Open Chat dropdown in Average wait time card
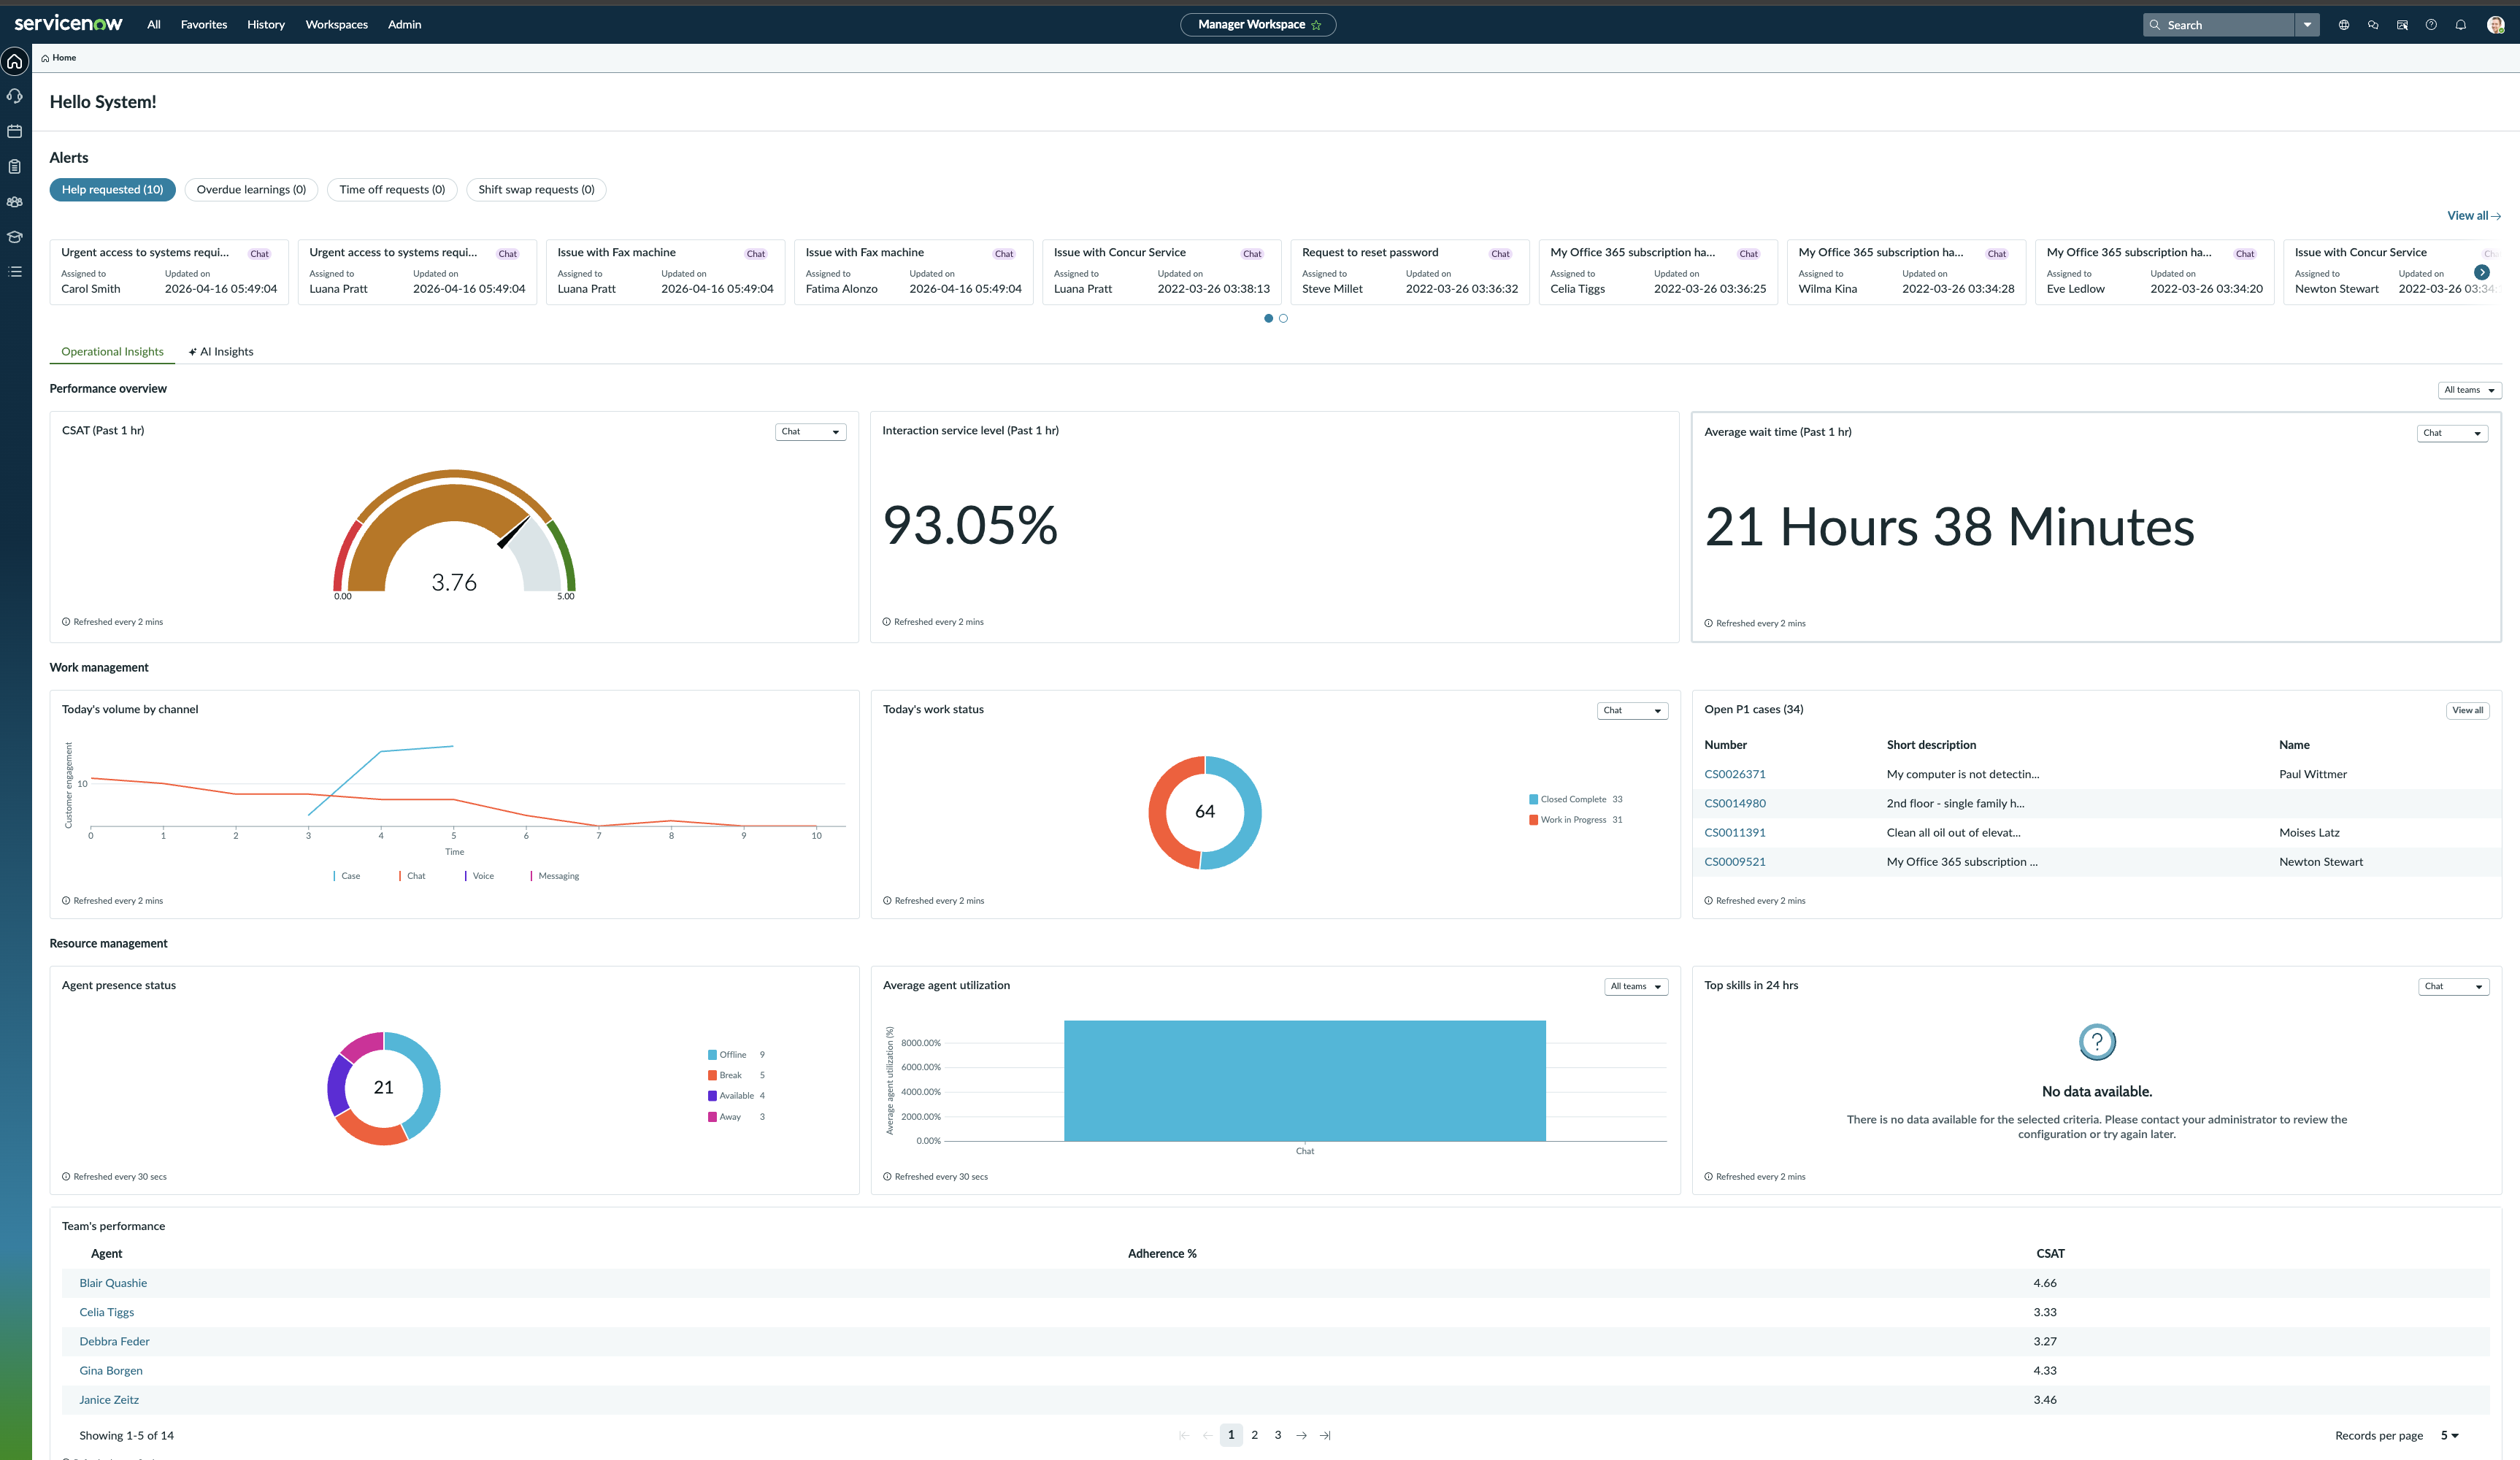Screen dimensions: 2520x1460 [2452, 433]
